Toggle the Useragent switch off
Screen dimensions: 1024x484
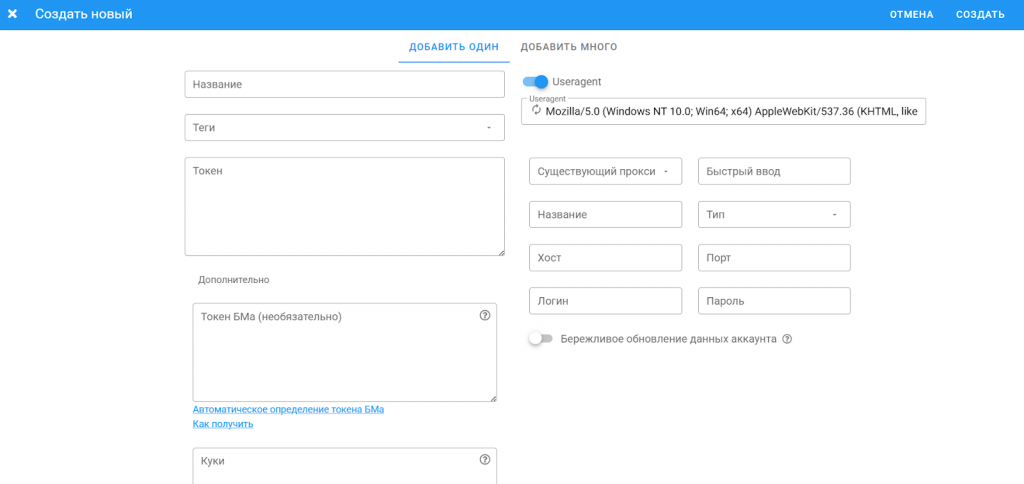pyautogui.click(x=537, y=82)
